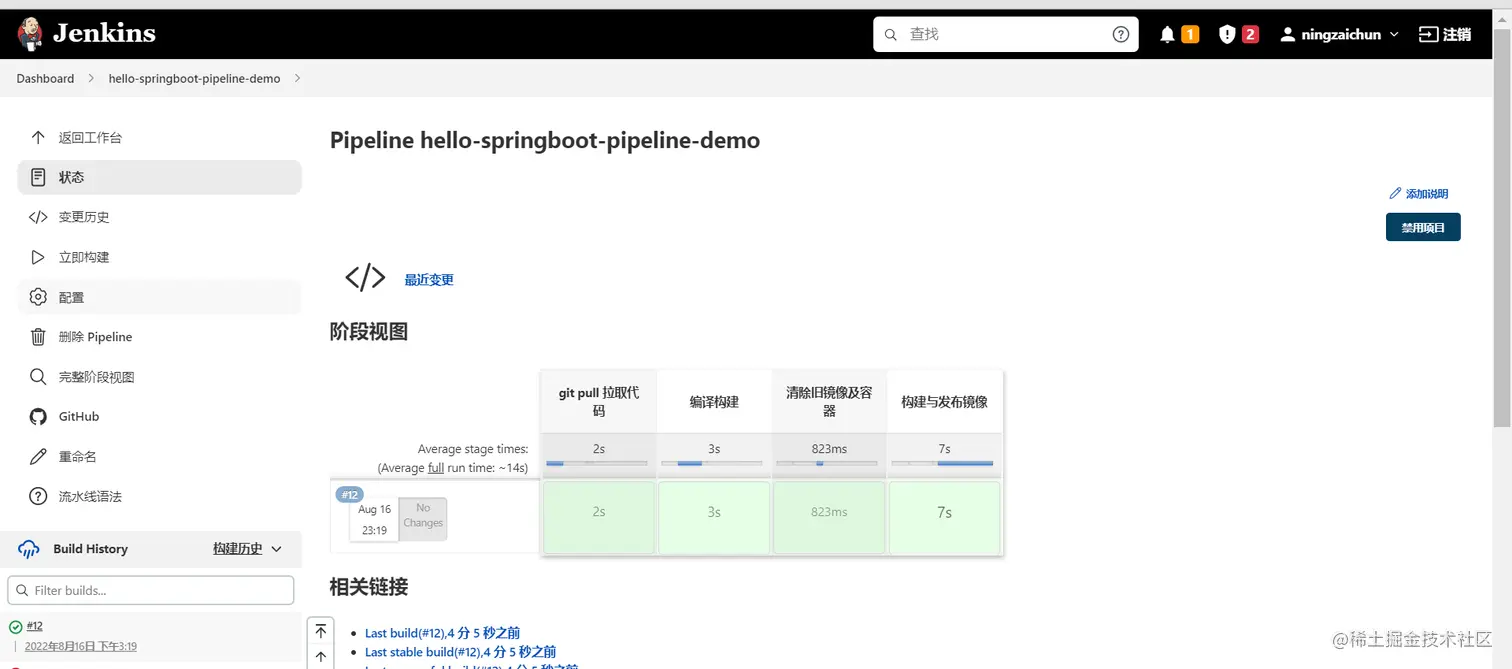Click the user avatar icon next to ningzaichun
The height and width of the screenshot is (669, 1512).
pos(1288,34)
